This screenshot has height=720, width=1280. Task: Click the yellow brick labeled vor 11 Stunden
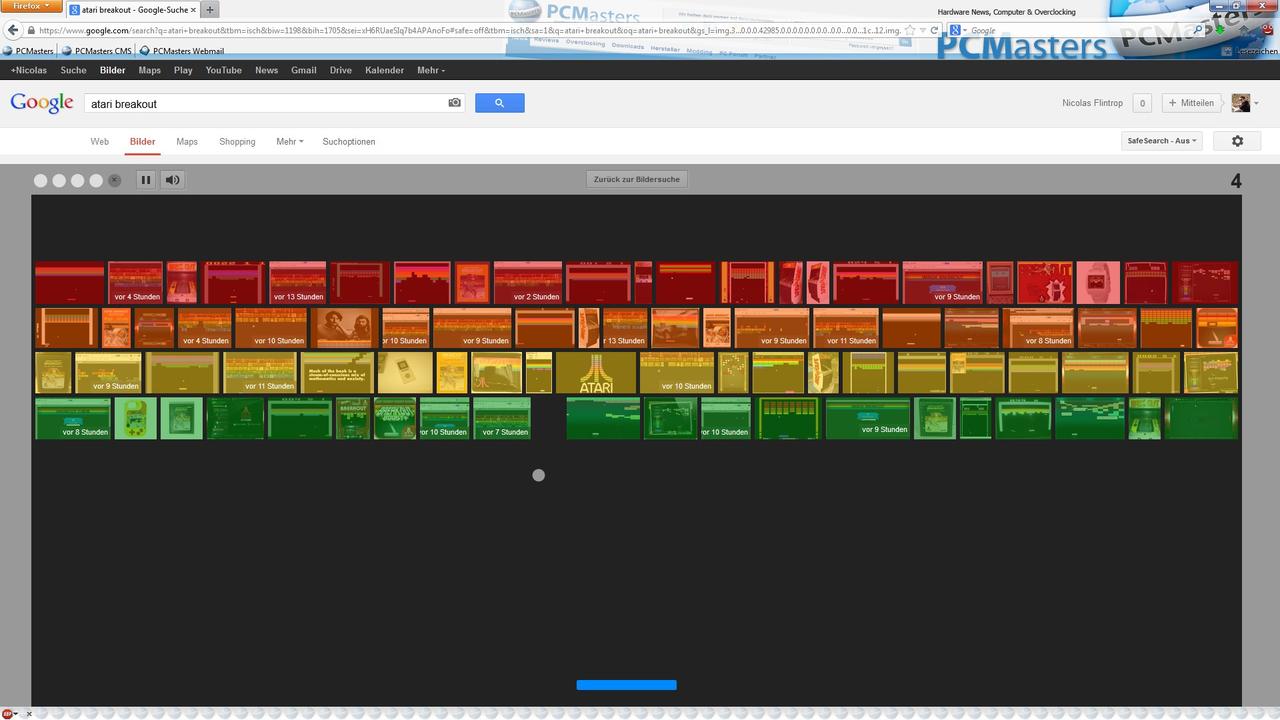pos(260,373)
